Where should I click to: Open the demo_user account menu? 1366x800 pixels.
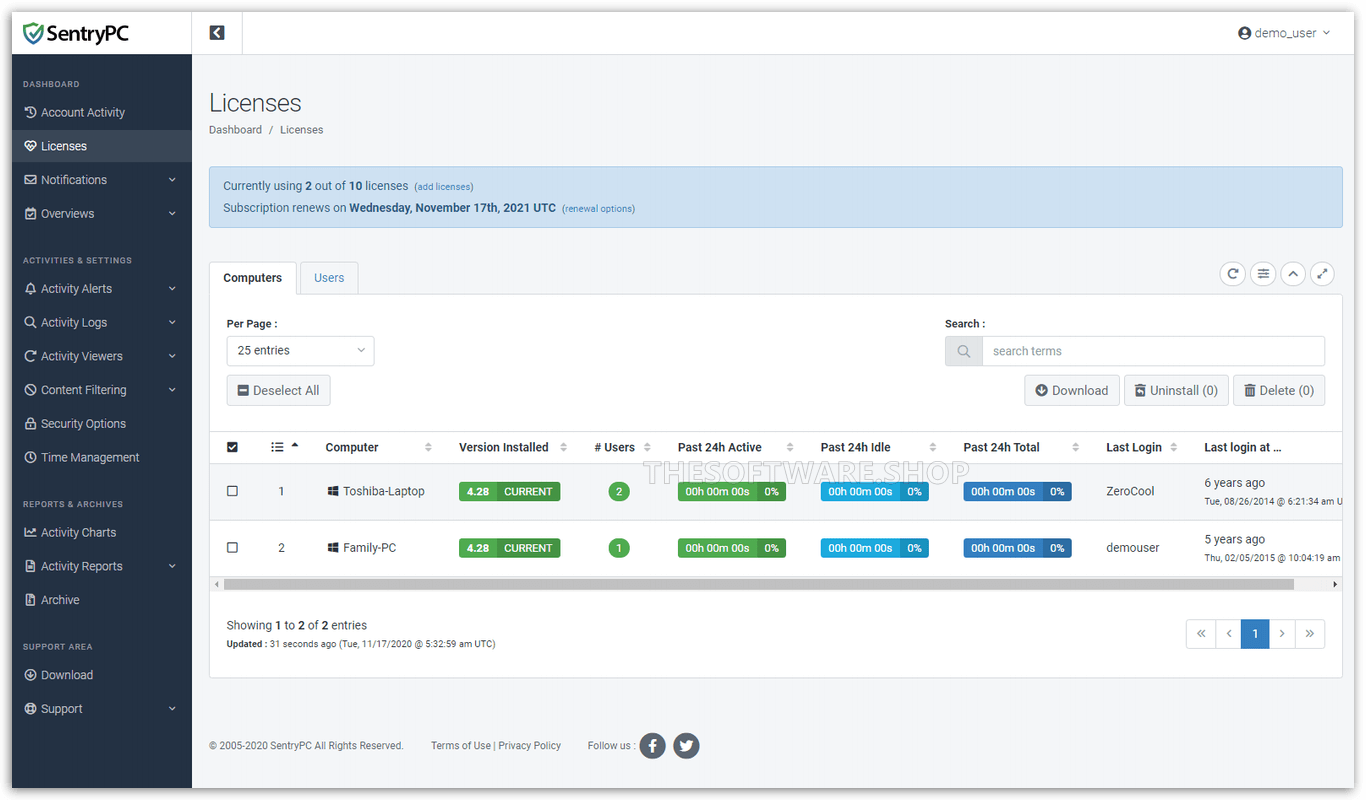(x=1284, y=32)
